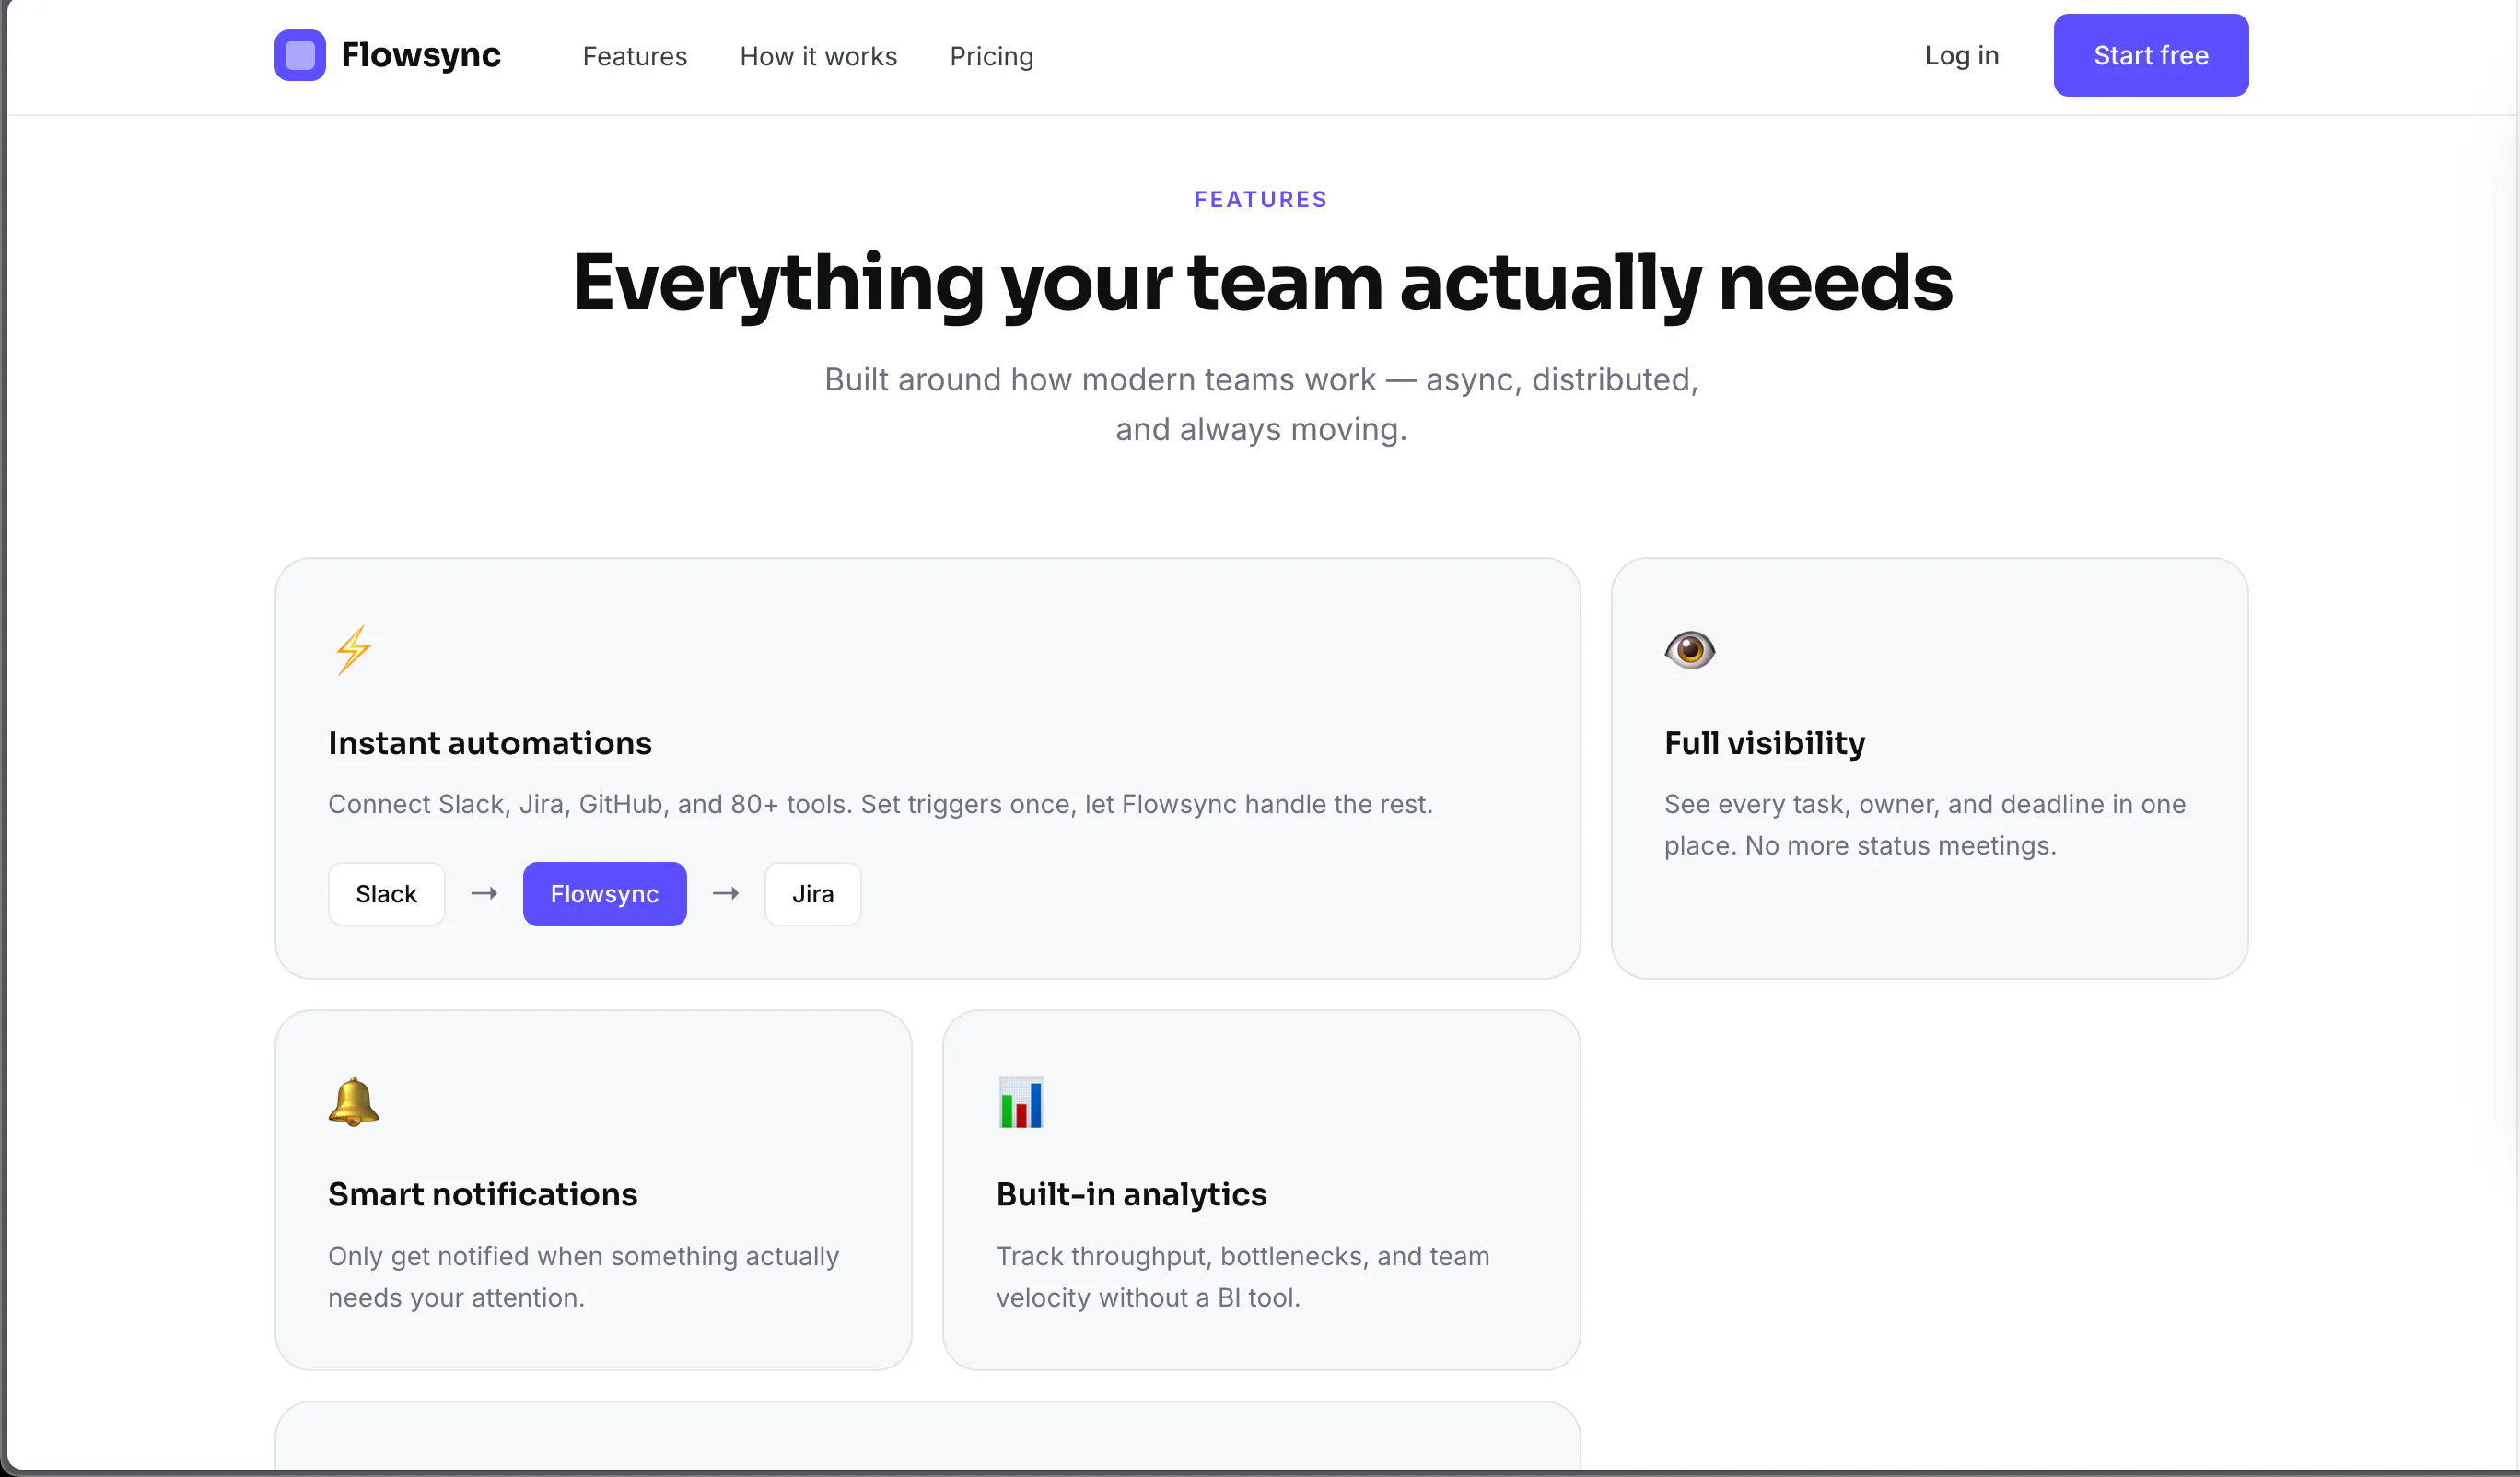
Task: Click the Log in link
Action: click(x=1961, y=55)
